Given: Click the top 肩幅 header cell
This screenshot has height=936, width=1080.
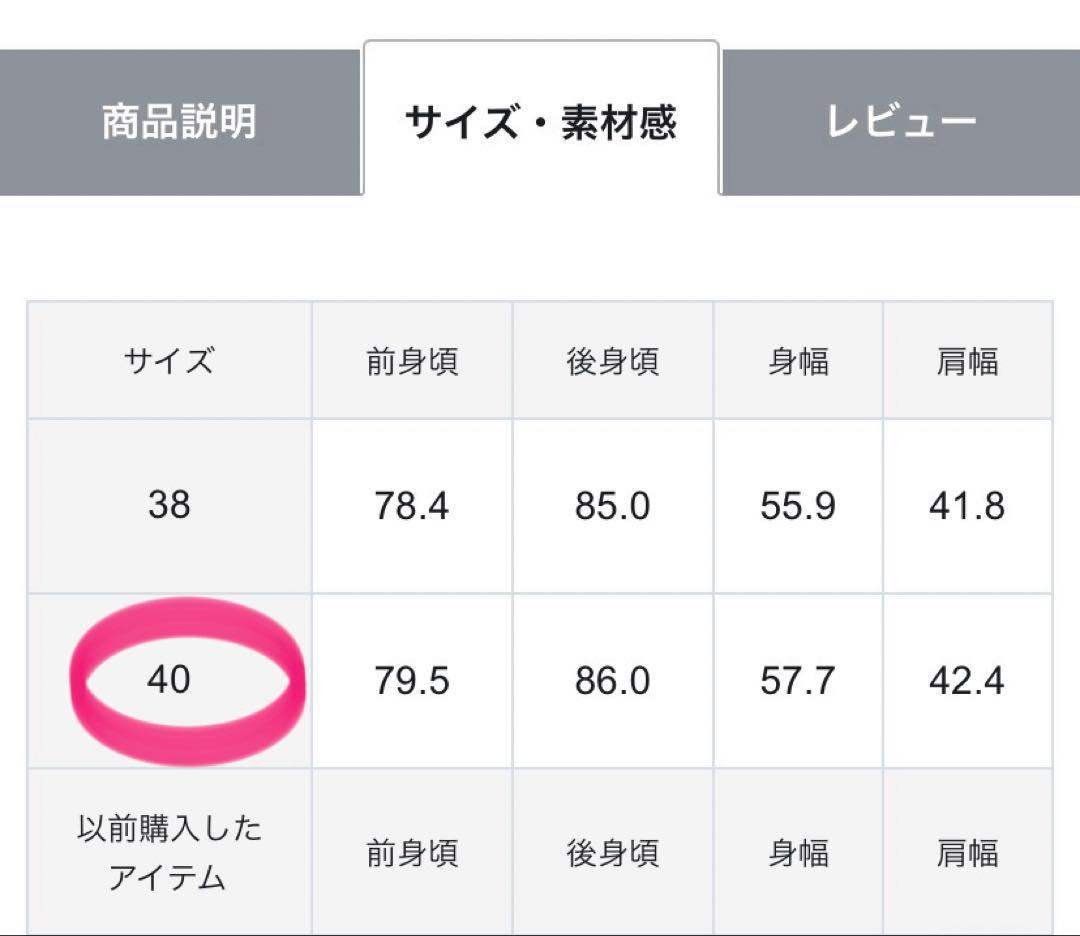Looking at the screenshot, I should 967,360.
